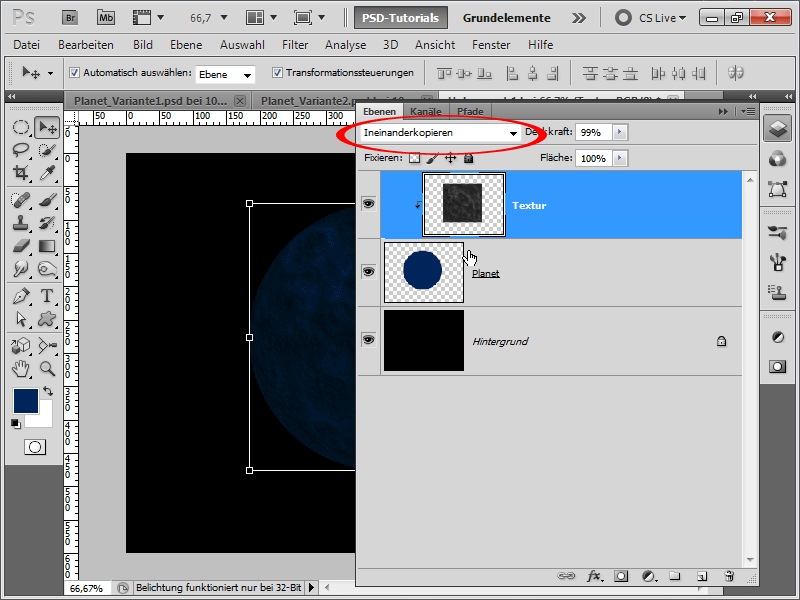Select the 3D Object Rotate tool
The image size is (800, 600).
pos(20,345)
